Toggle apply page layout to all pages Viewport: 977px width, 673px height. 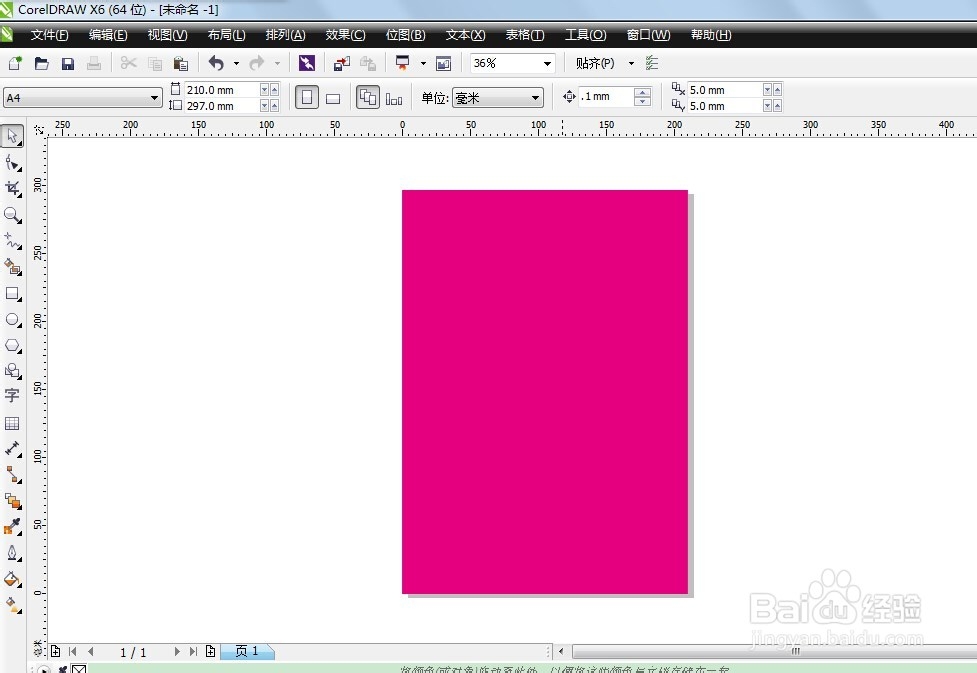pos(368,97)
